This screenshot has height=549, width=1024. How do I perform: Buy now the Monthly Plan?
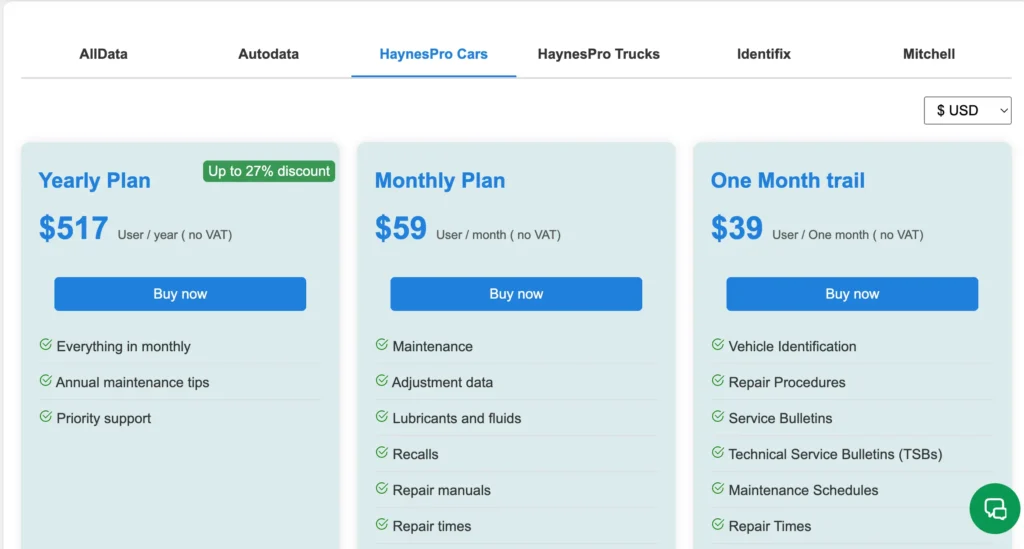tap(516, 294)
